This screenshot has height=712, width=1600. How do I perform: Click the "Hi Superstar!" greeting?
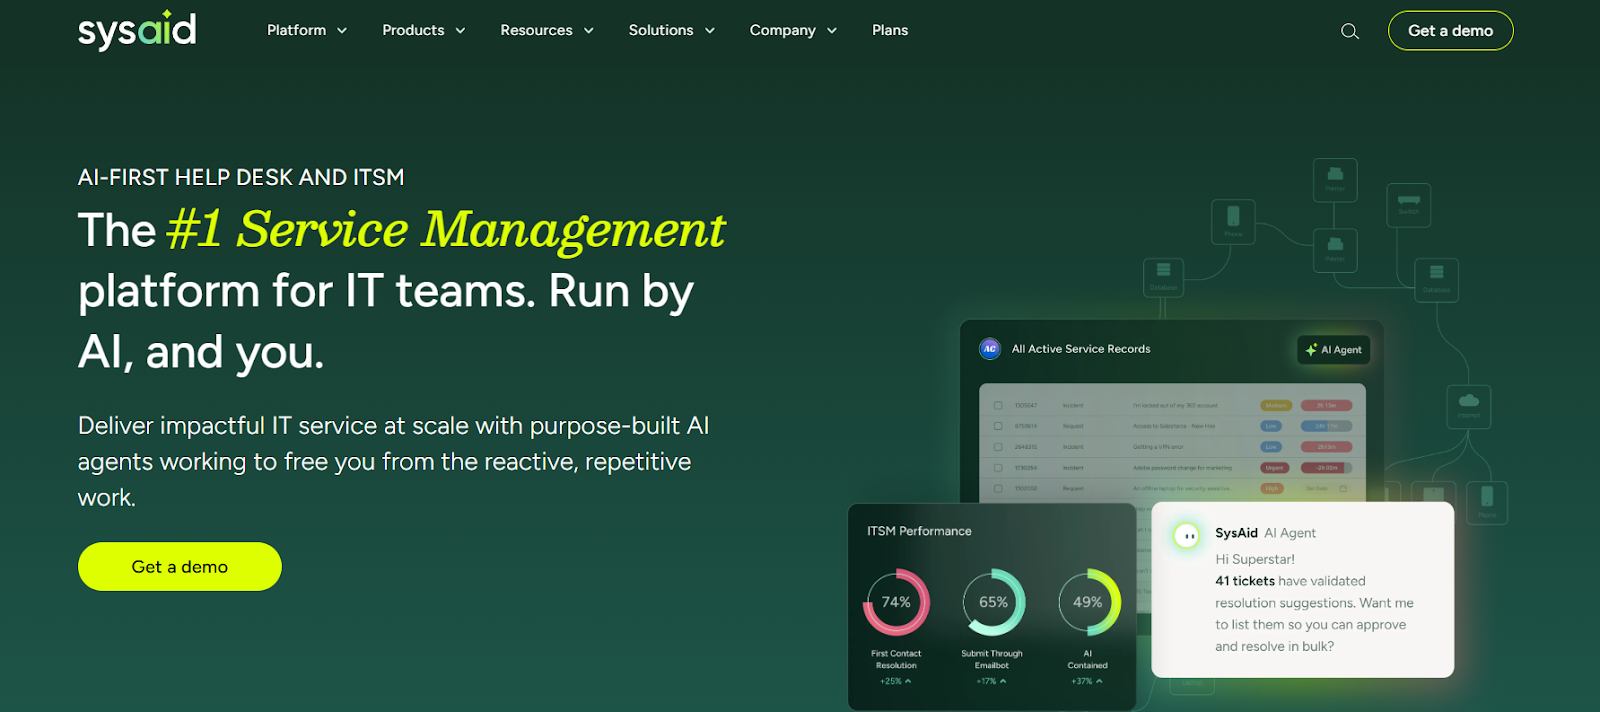tap(1255, 559)
